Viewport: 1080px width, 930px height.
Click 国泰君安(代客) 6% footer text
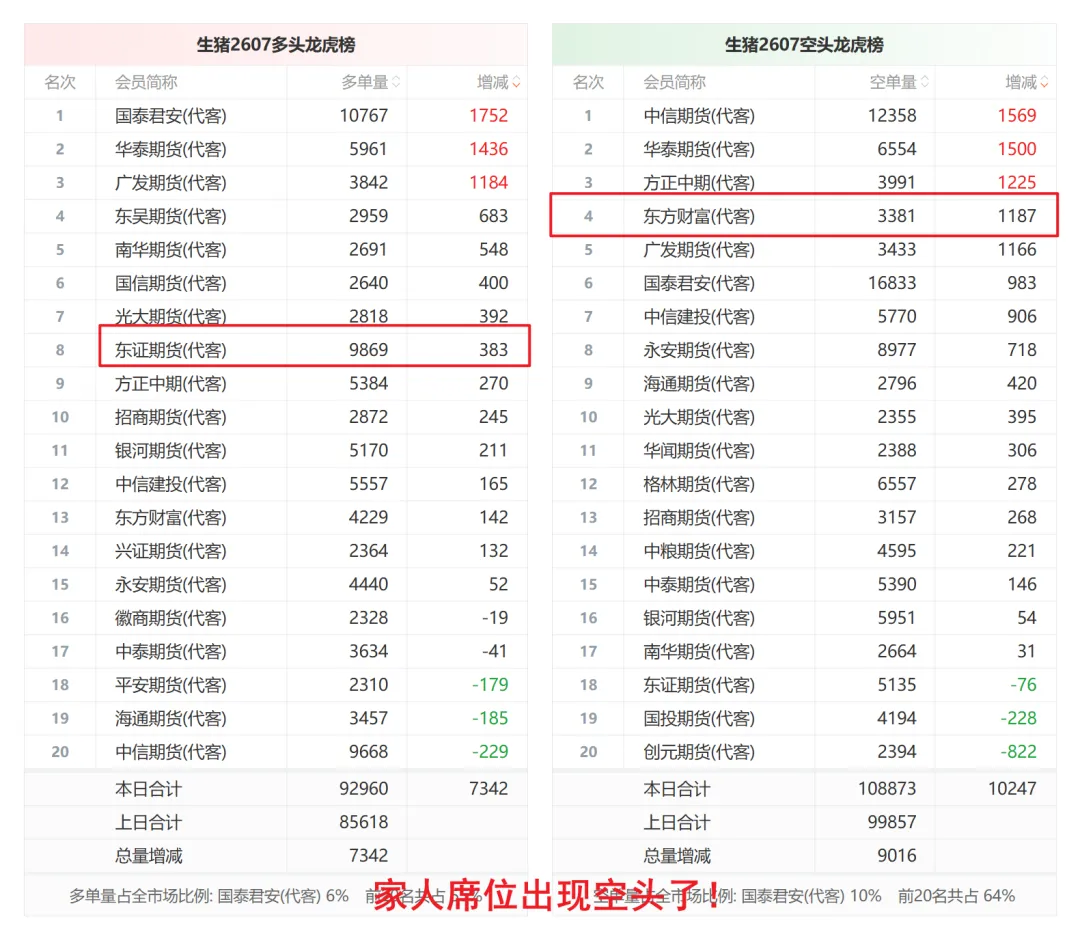point(283,896)
